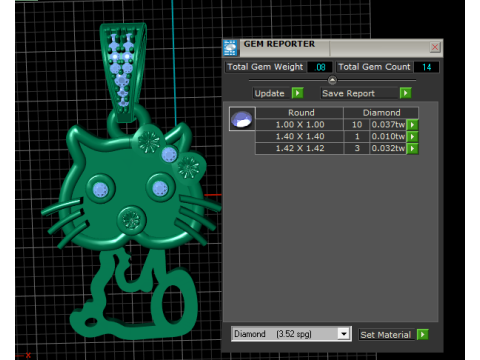480x360 pixels.
Task: Click the Total Gem Count label
Action: [x=374, y=67]
